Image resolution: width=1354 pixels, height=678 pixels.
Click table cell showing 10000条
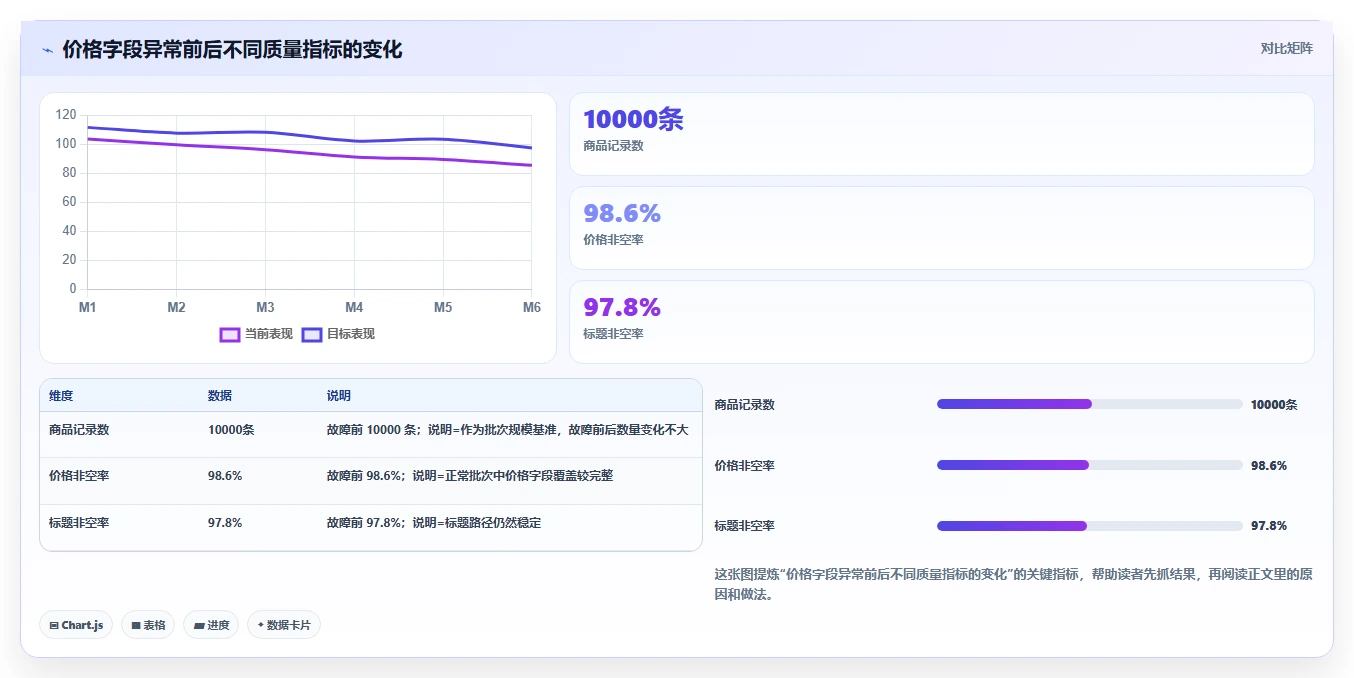[231, 429]
